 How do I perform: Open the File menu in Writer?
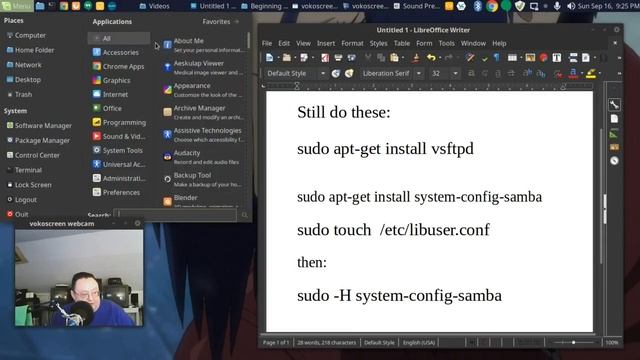click(267, 43)
